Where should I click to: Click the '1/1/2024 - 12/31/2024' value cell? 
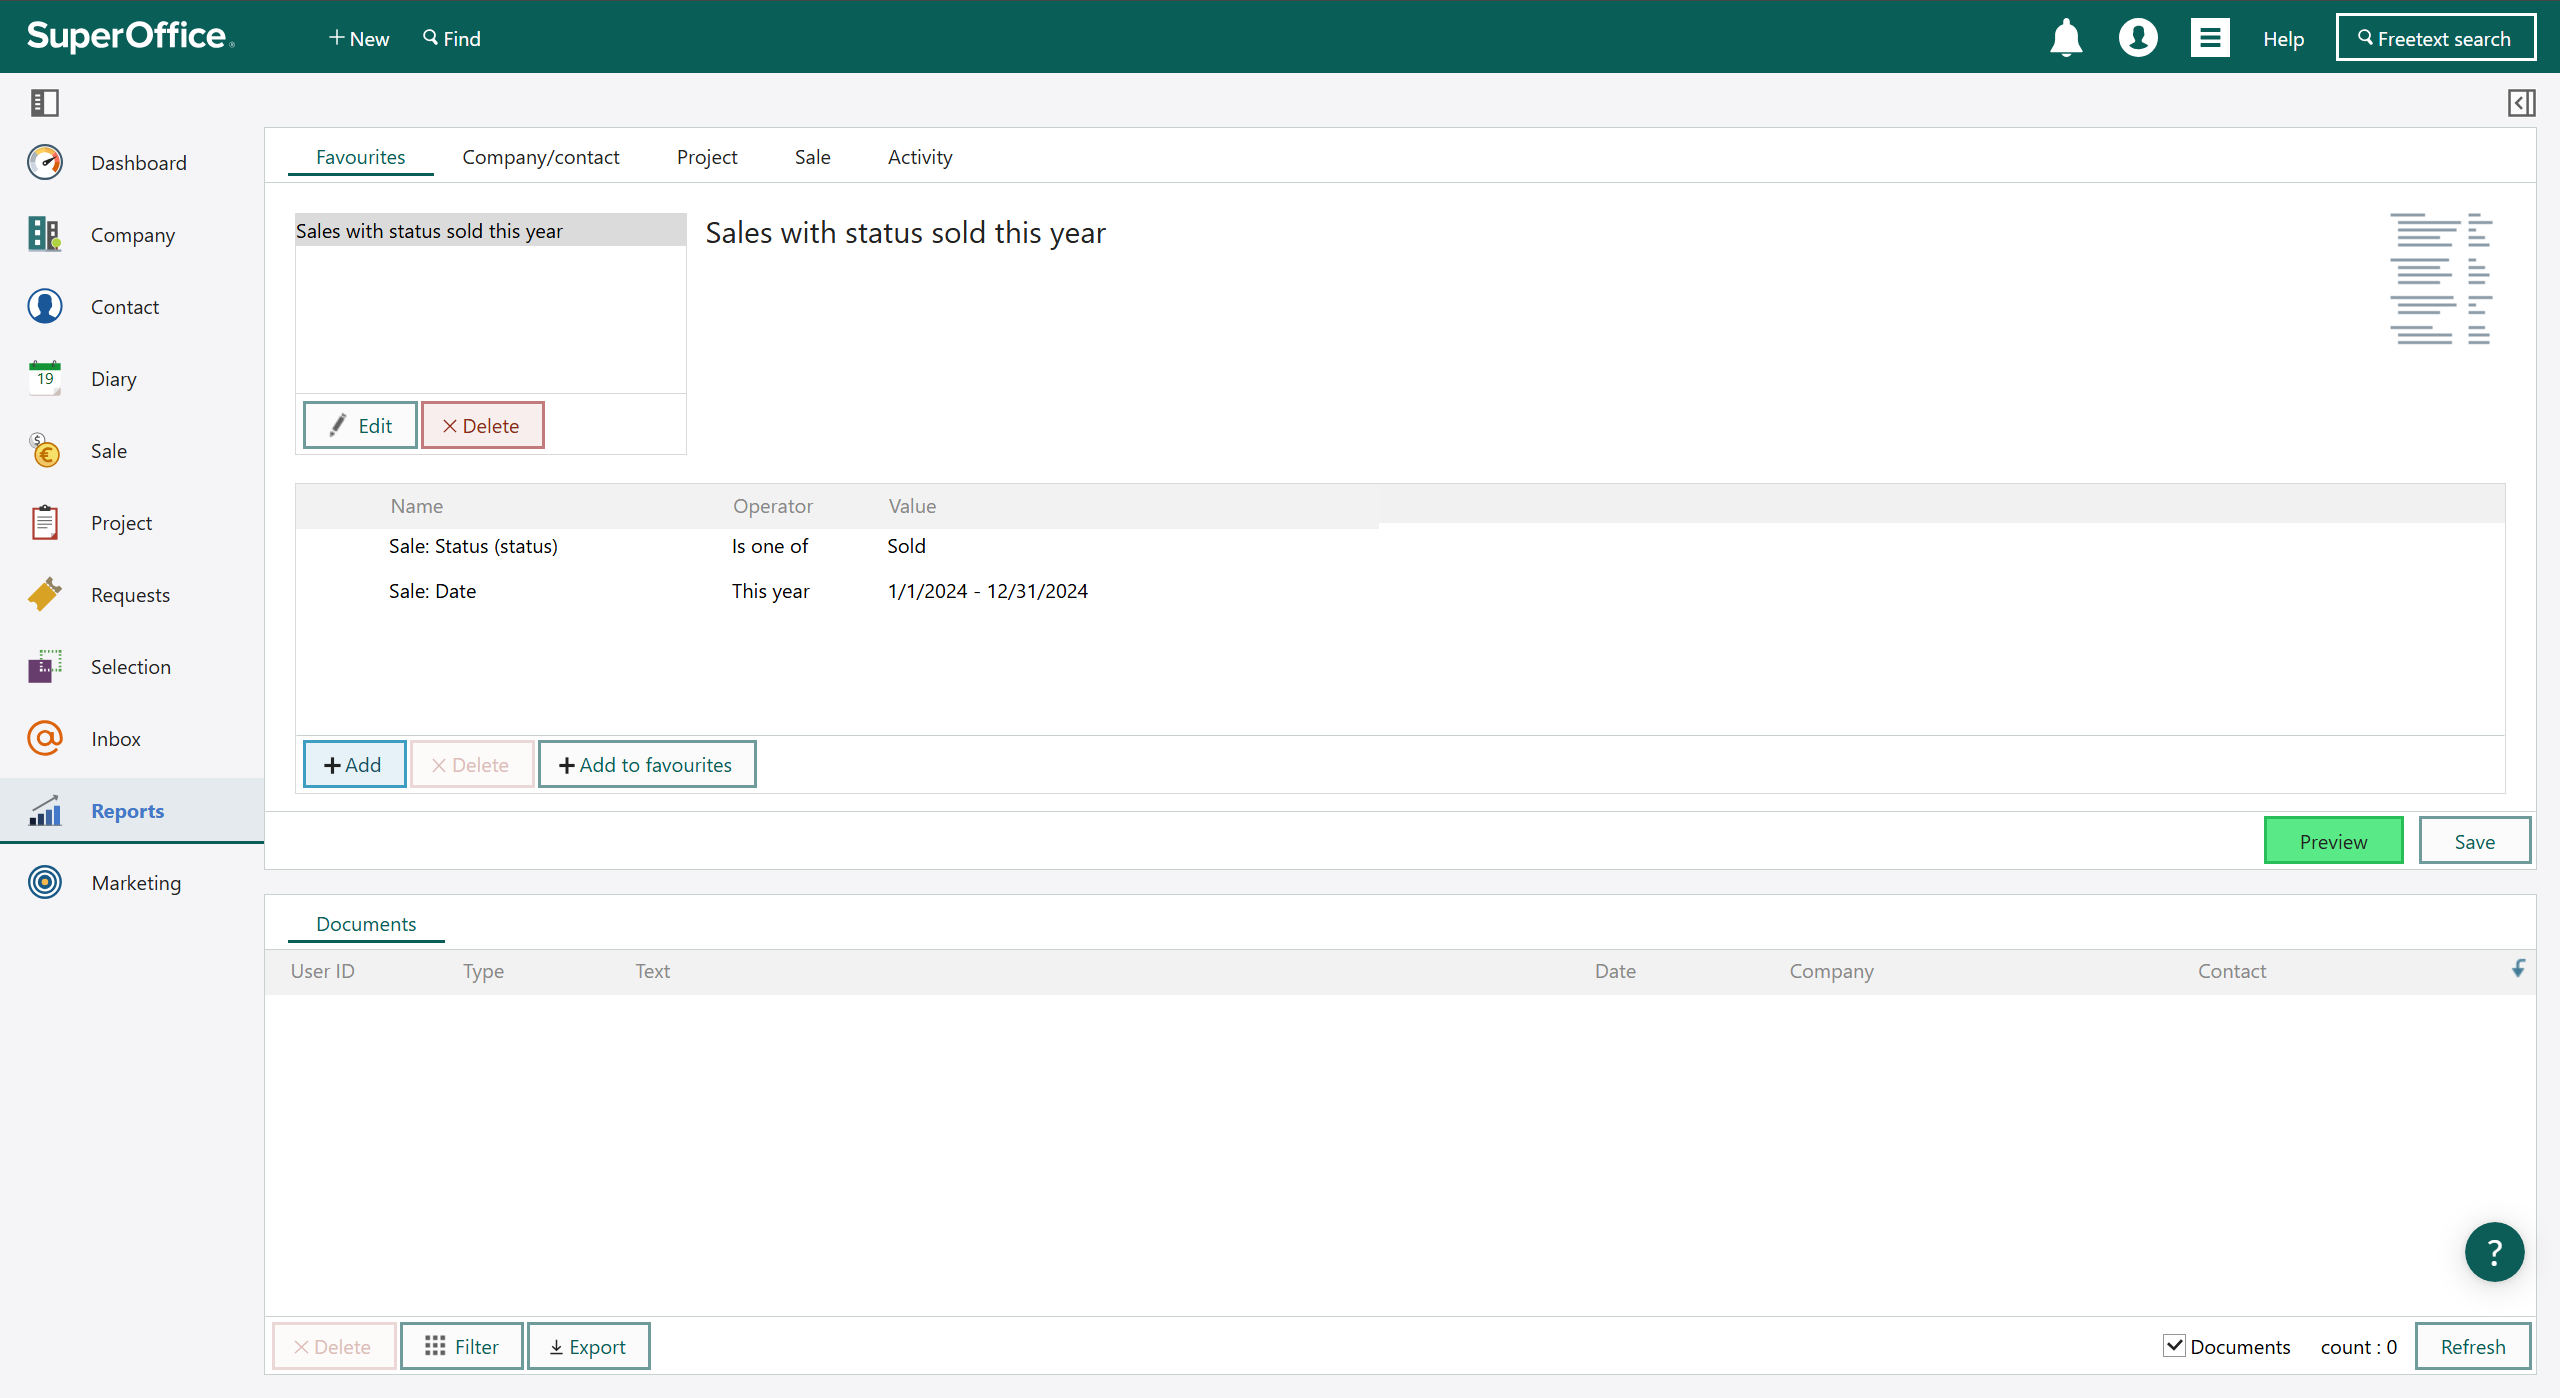tap(988, 591)
